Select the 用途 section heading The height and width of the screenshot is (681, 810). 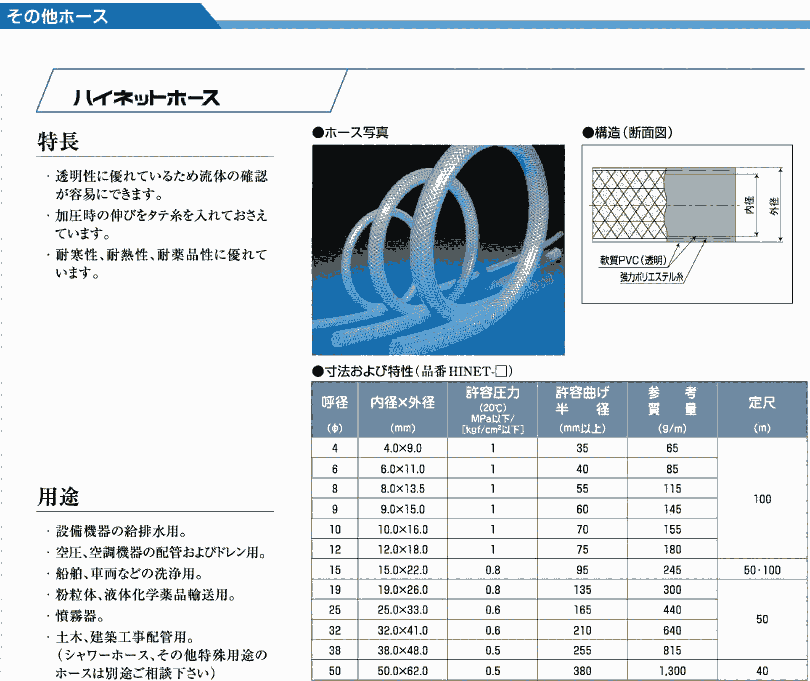(58, 497)
